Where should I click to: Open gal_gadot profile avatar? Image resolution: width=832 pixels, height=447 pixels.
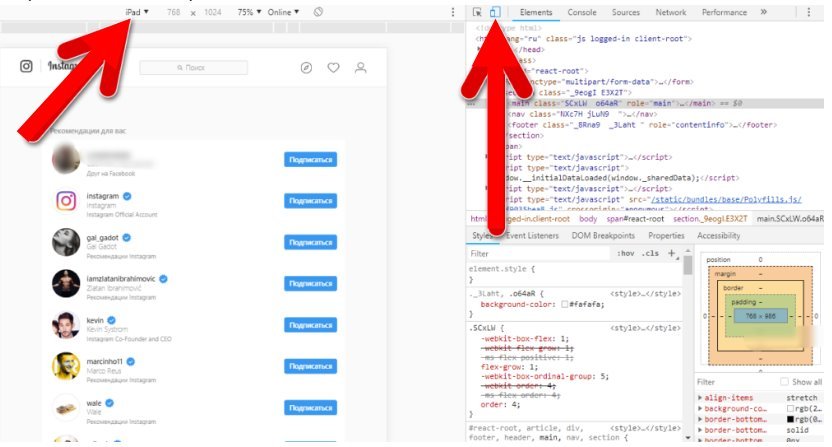[66, 242]
